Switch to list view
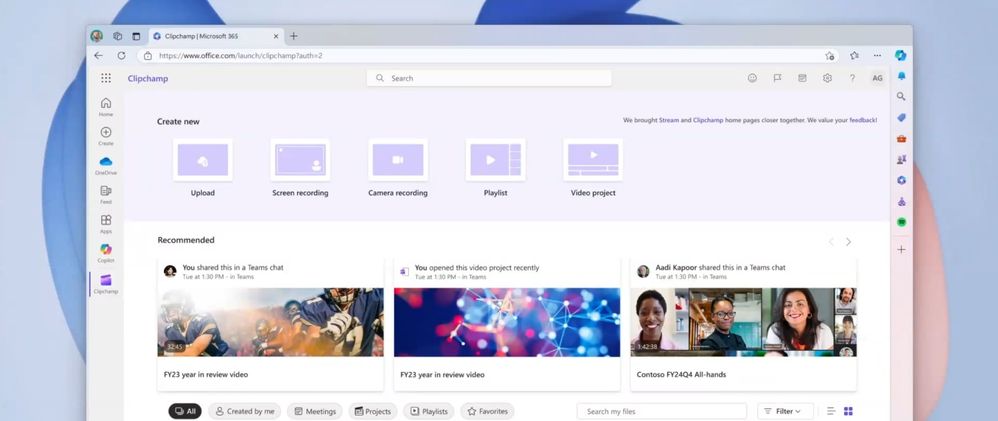 pyautogui.click(x=831, y=411)
